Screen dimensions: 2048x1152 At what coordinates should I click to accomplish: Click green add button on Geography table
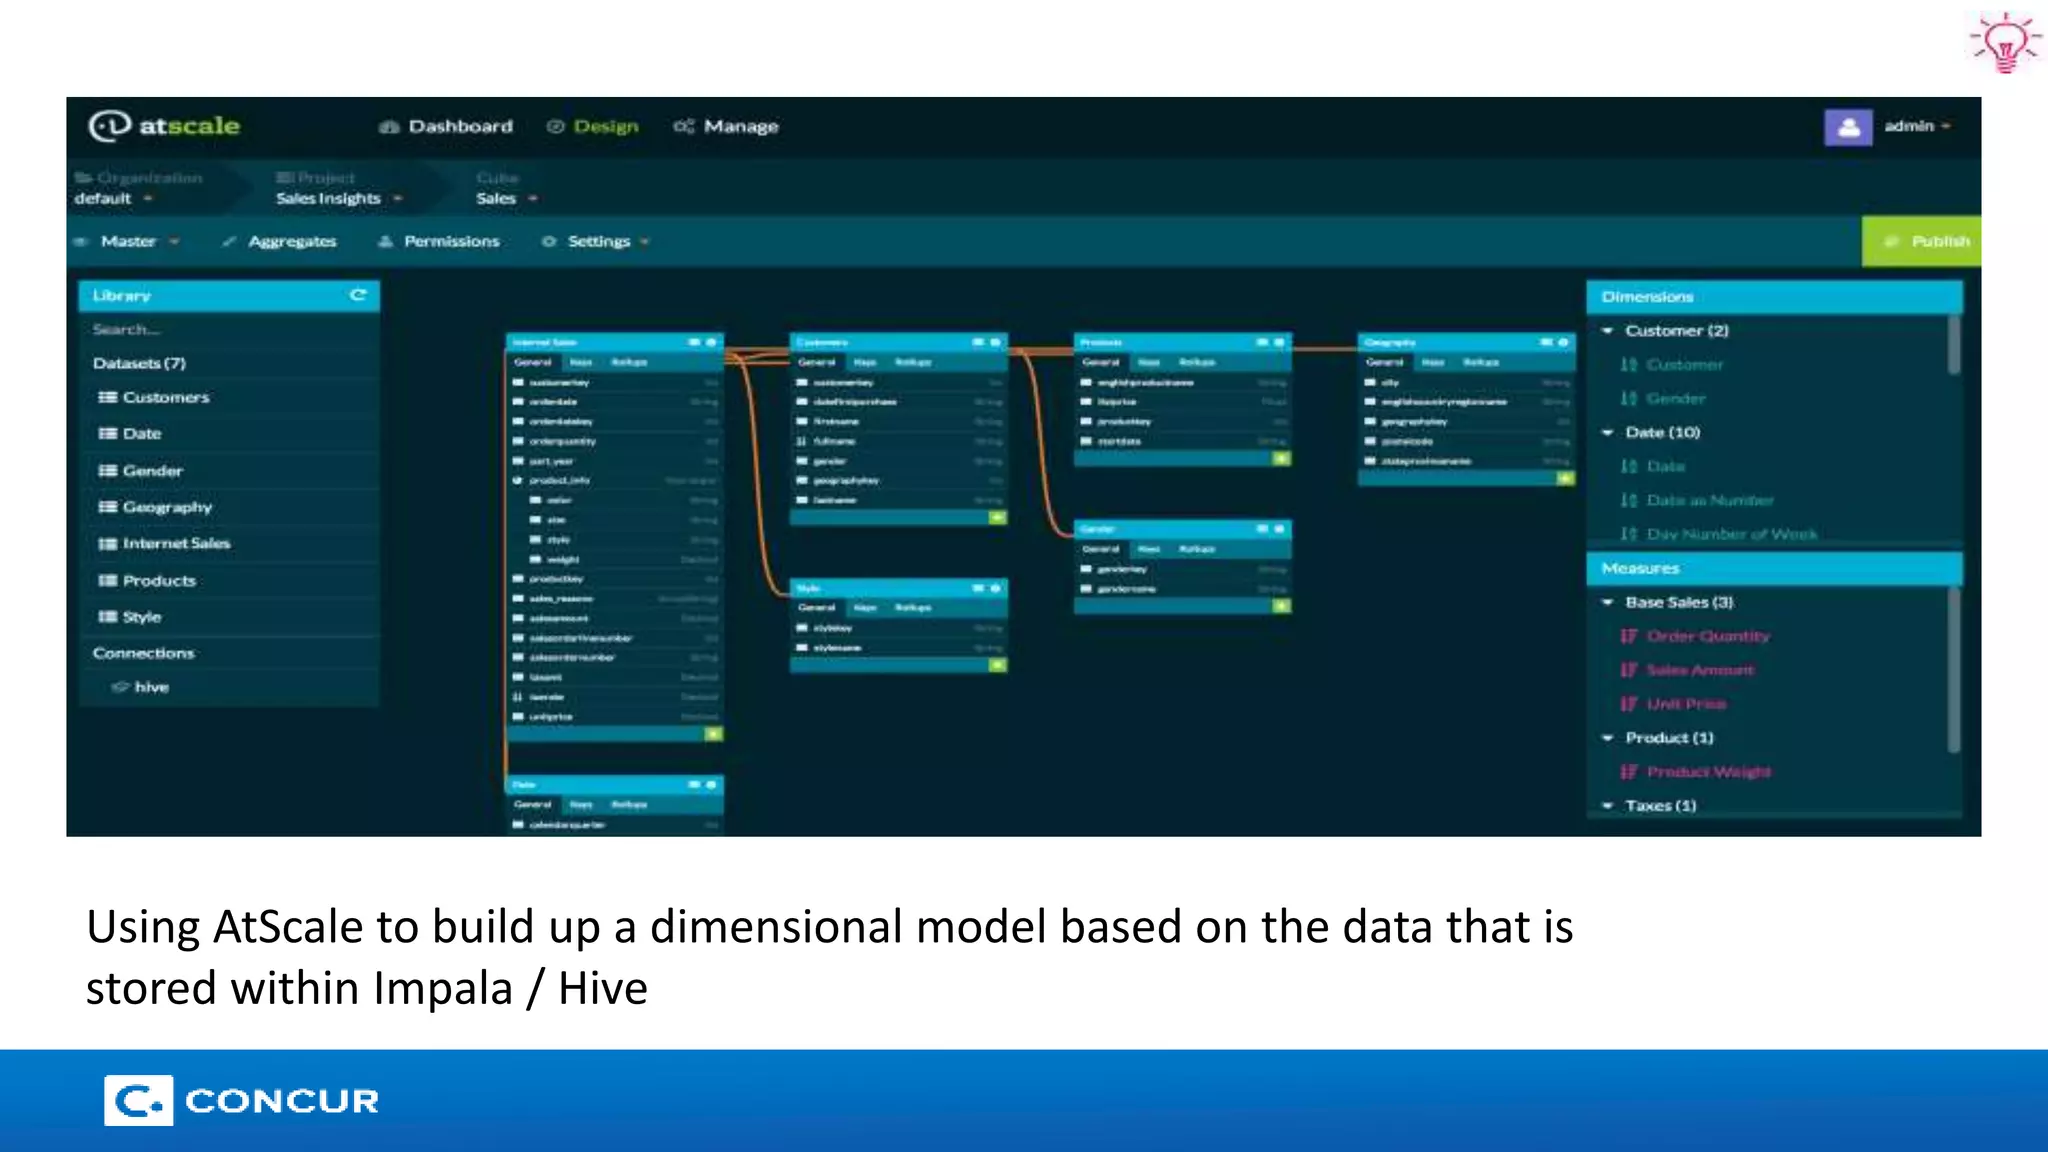[x=1565, y=478]
